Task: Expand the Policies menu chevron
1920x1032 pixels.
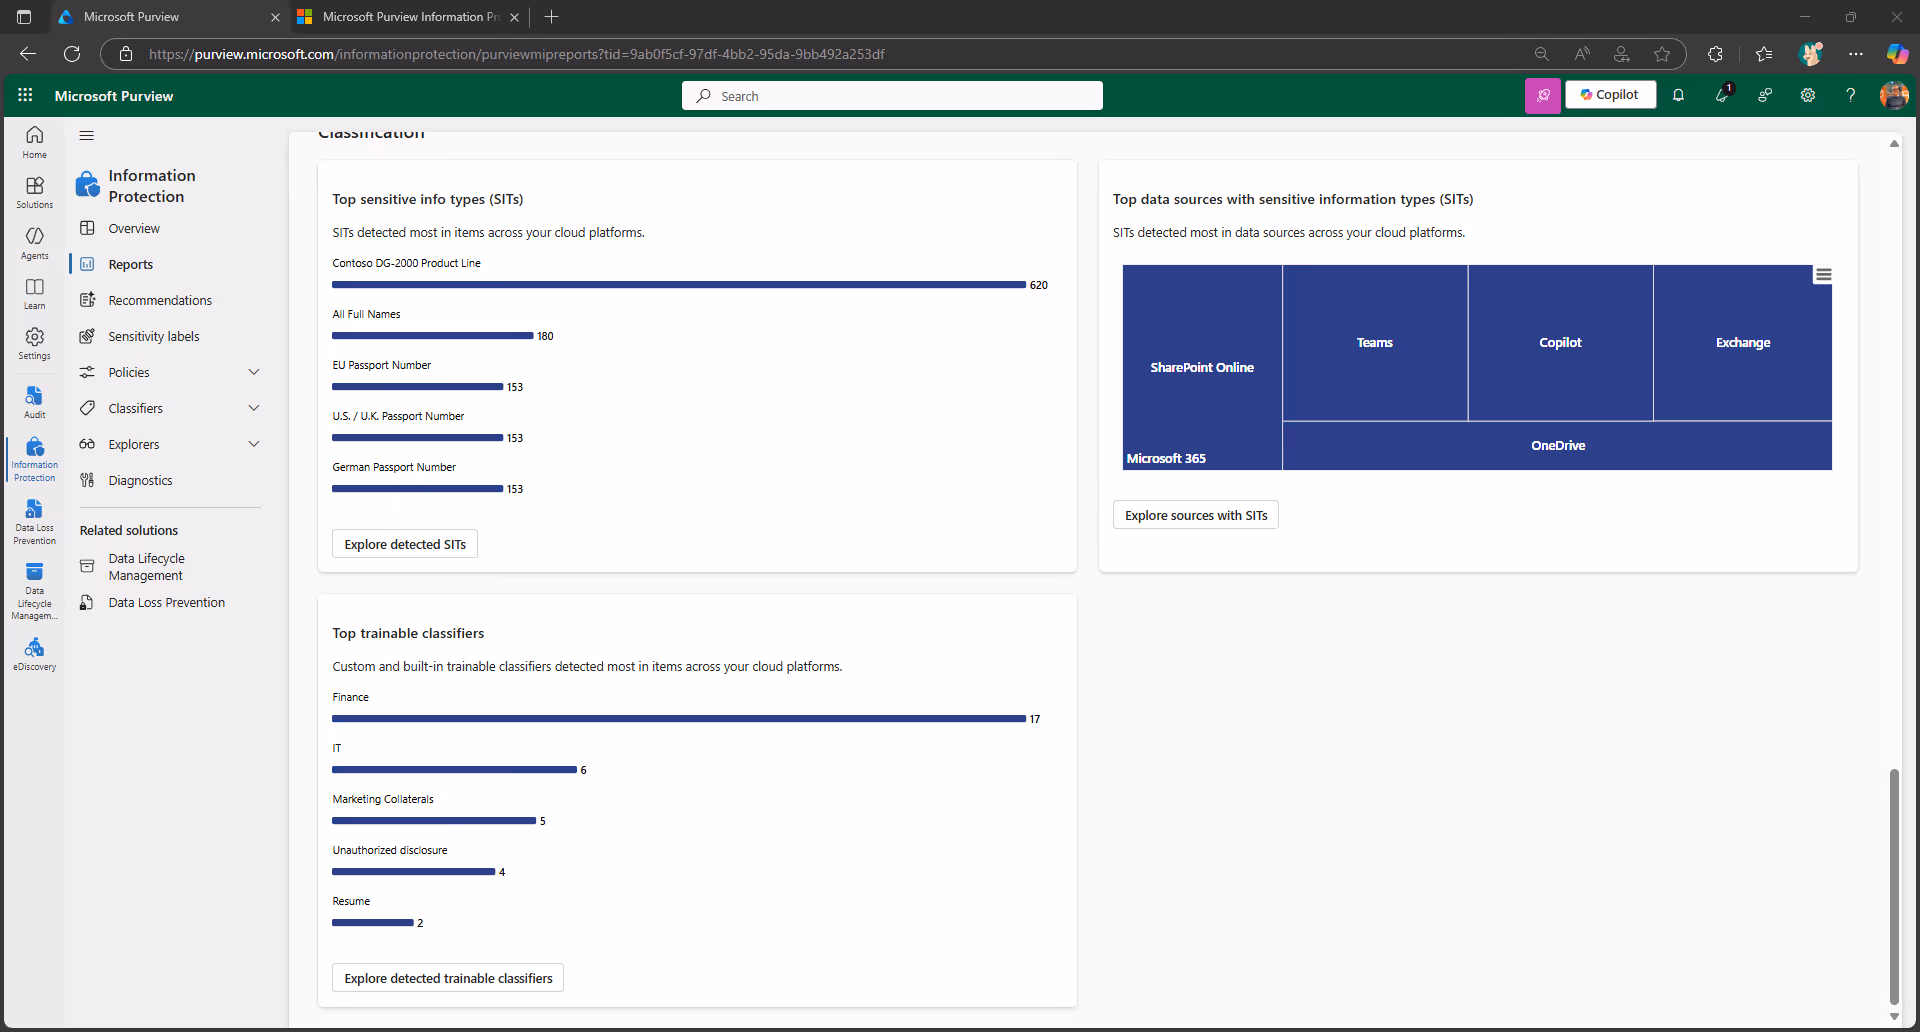Action: pyautogui.click(x=254, y=372)
